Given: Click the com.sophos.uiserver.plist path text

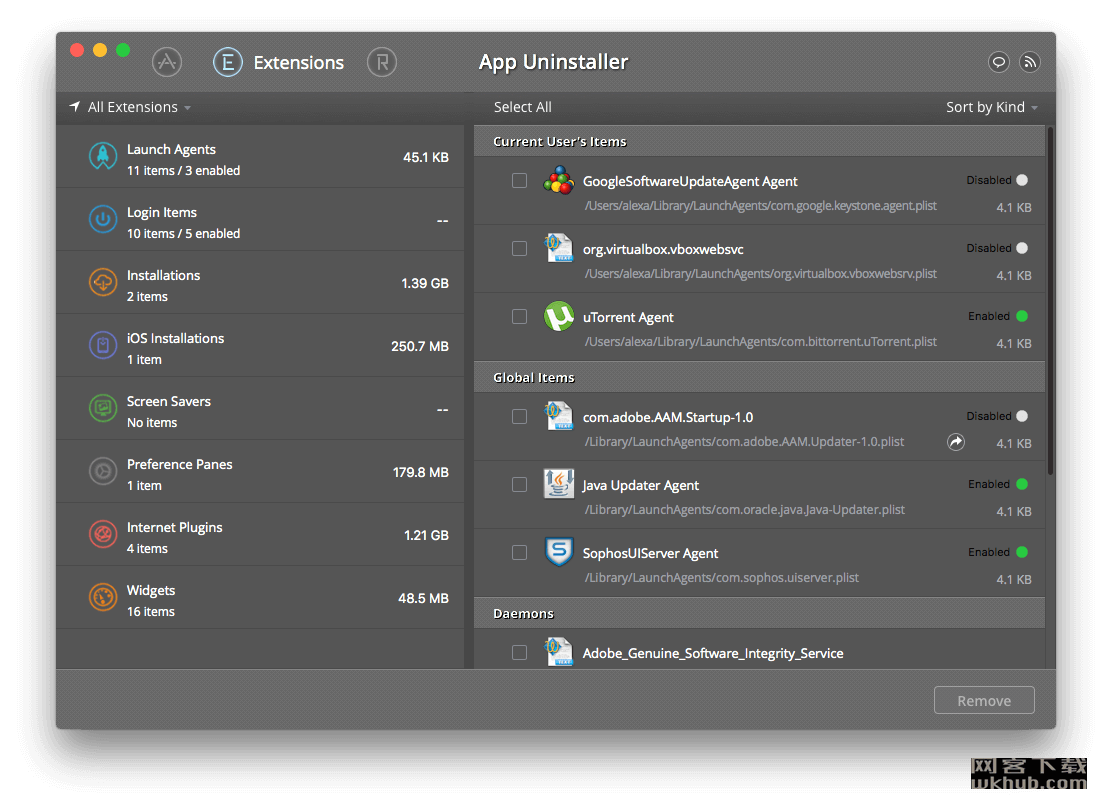Looking at the screenshot, I should pos(721,579).
